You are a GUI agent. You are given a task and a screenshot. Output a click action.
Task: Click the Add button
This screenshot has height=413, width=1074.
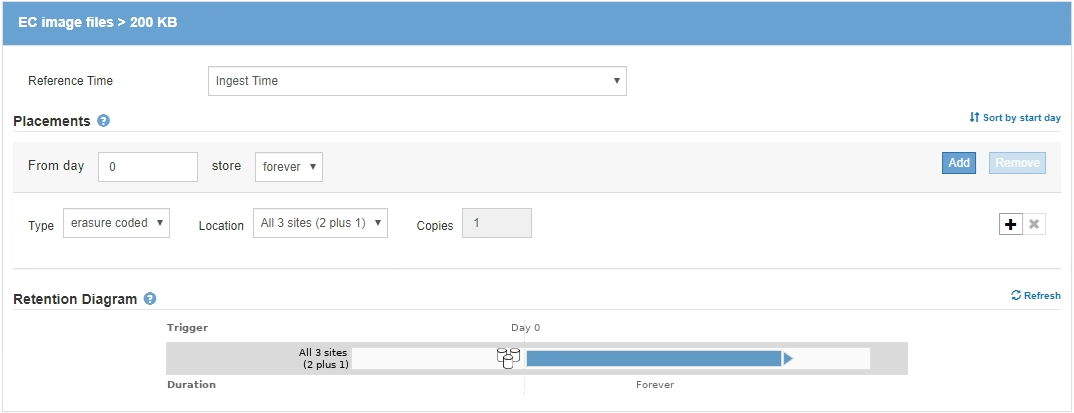point(959,163)
